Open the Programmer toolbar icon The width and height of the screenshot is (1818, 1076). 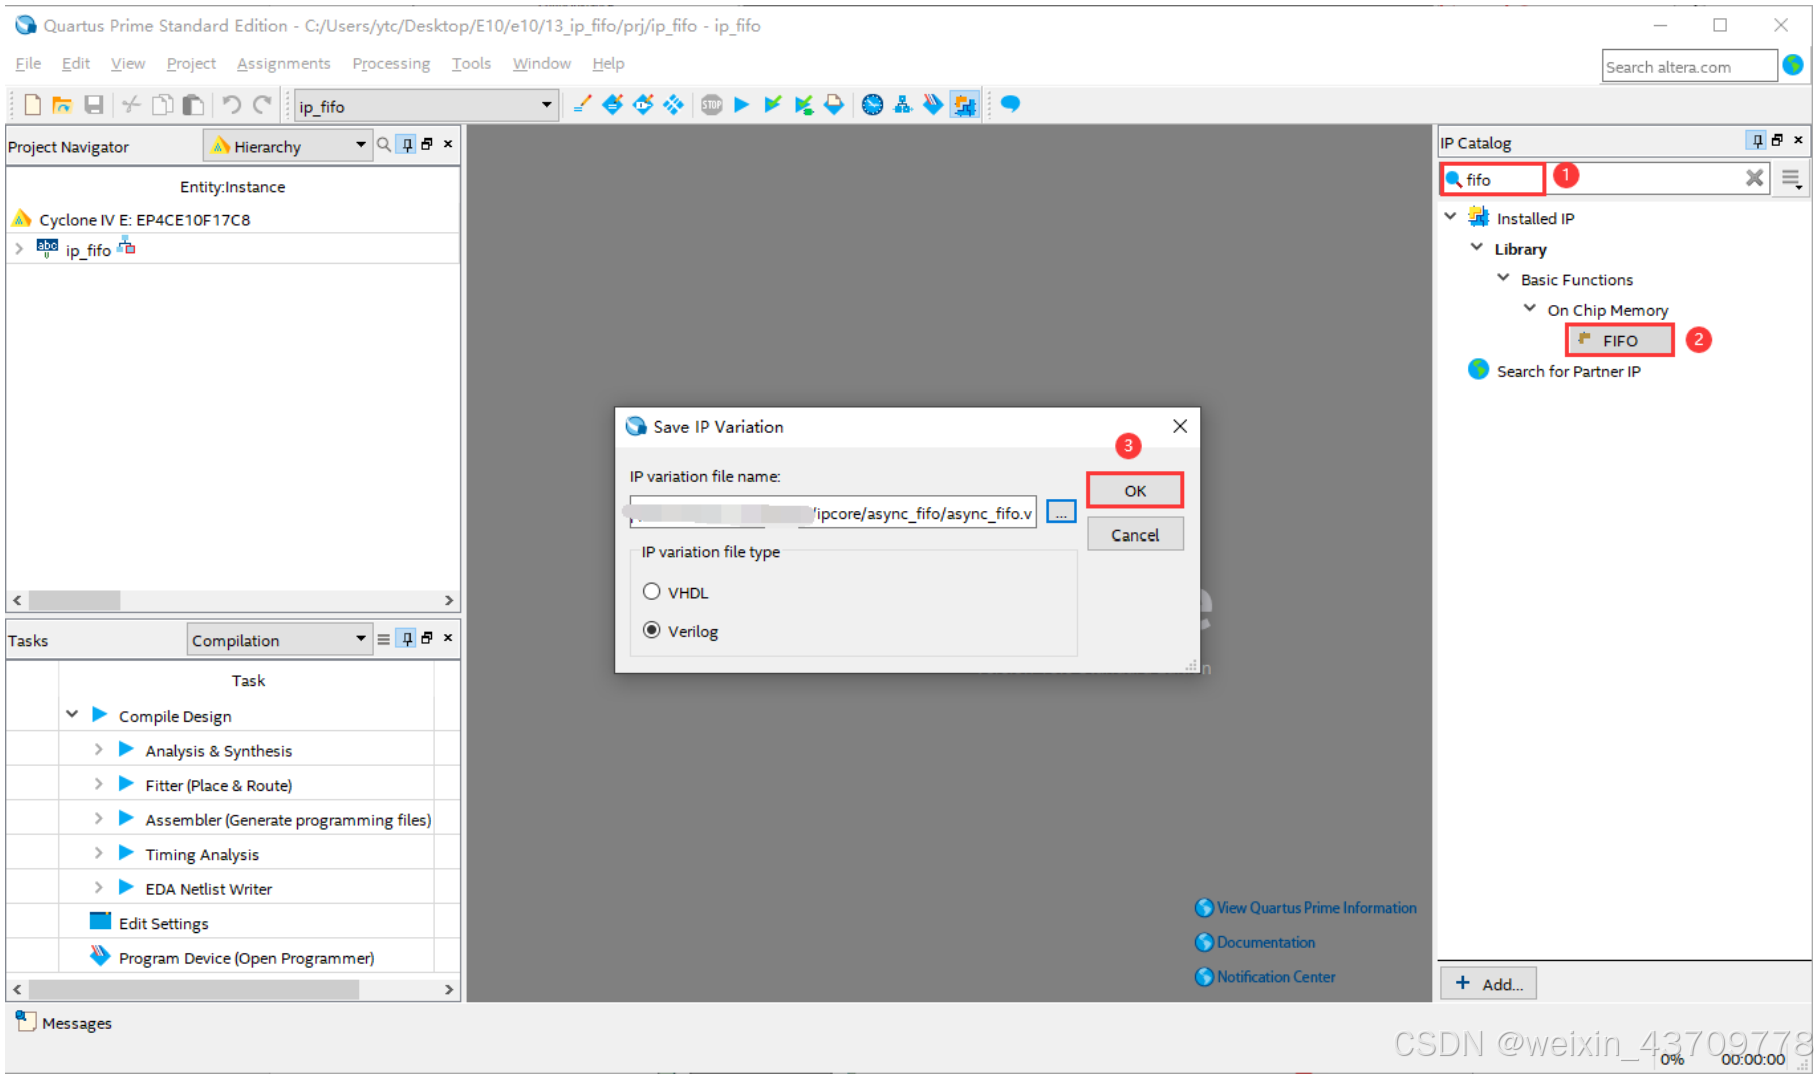[x=933, y=104]
